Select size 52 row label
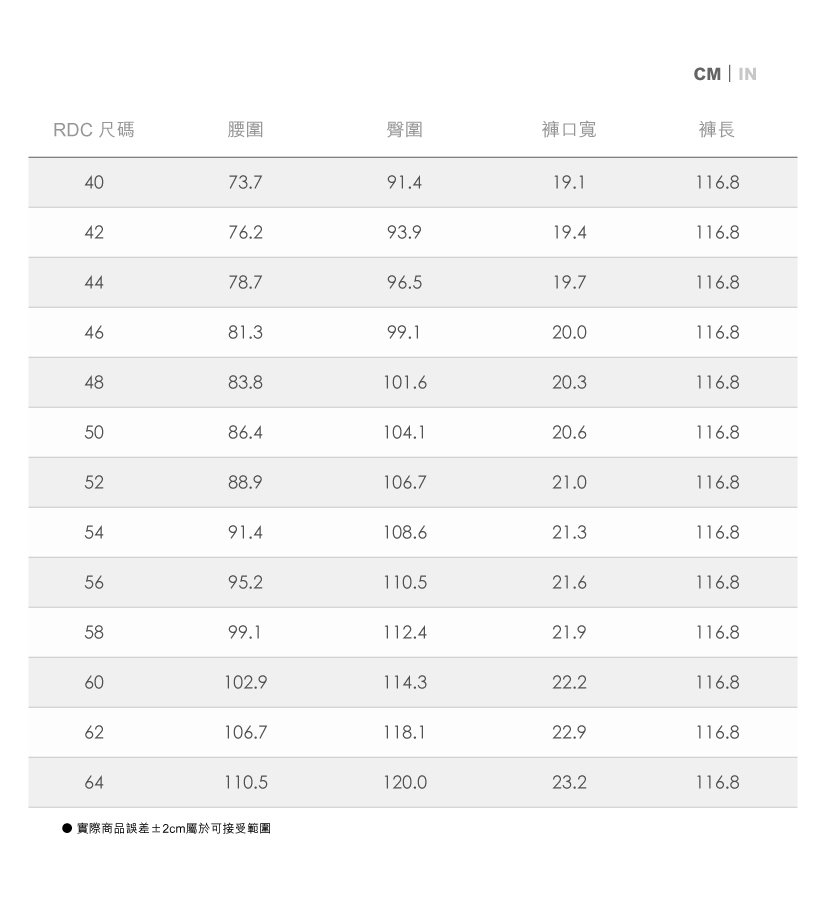Screen dimensions: 825x900 click(x=94, y=483)
